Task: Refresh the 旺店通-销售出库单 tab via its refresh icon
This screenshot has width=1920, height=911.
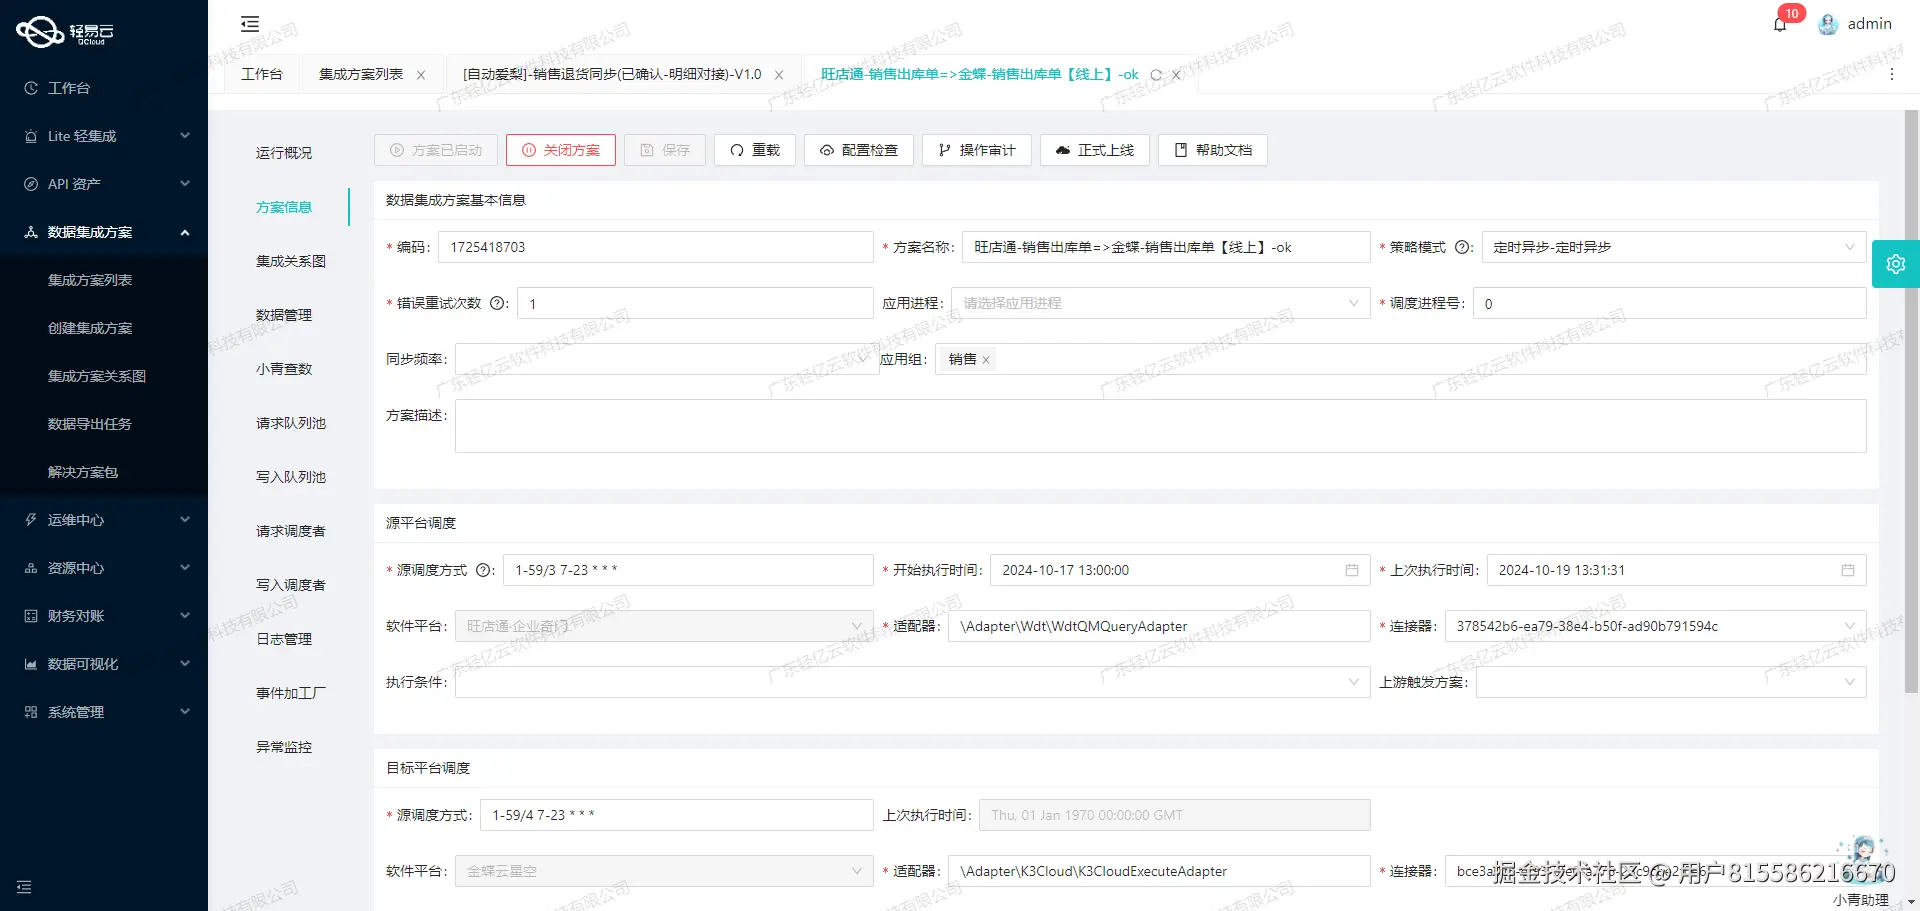Action: 1157,74
